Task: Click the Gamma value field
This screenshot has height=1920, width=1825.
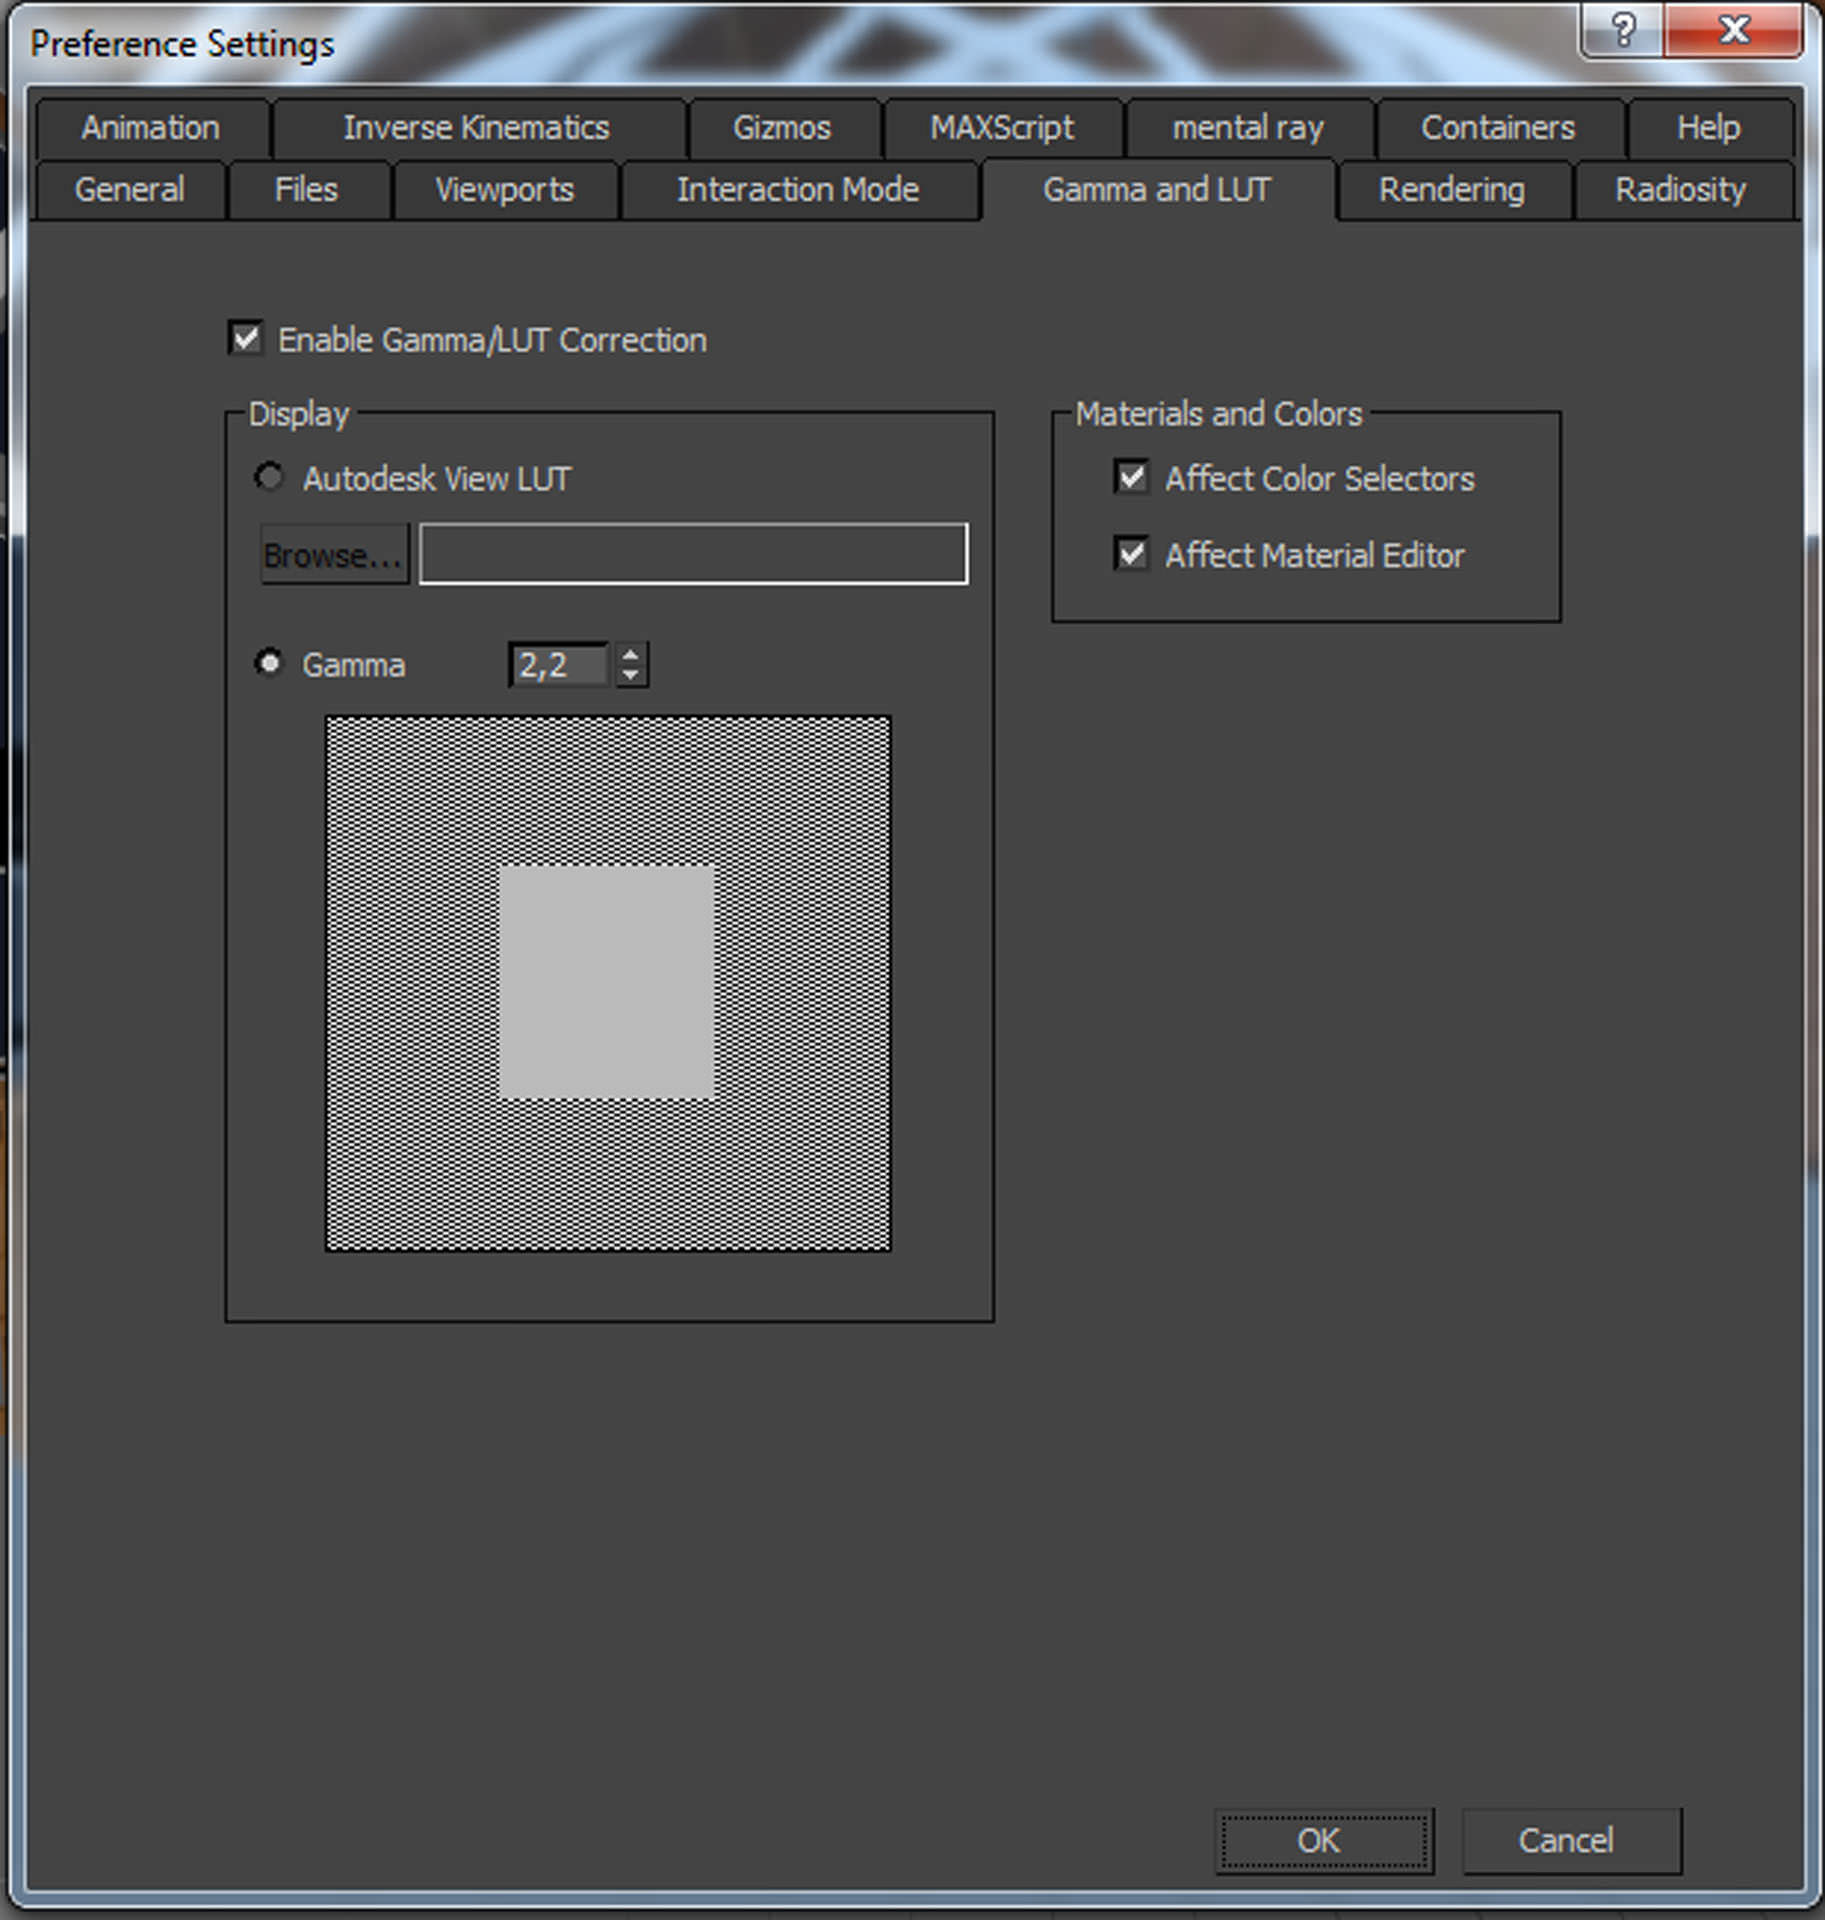Action: coord(560,665)
